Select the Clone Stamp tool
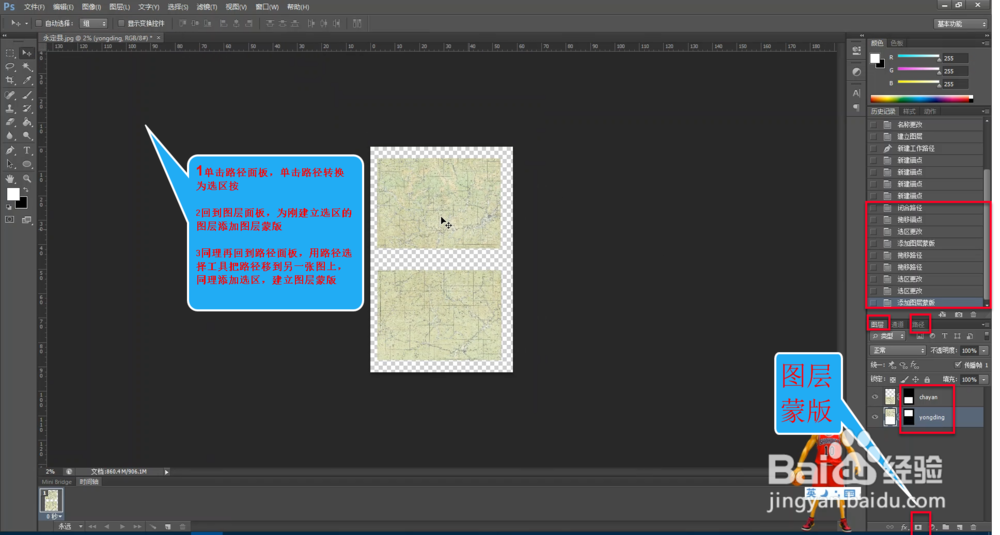 point(10,108)
